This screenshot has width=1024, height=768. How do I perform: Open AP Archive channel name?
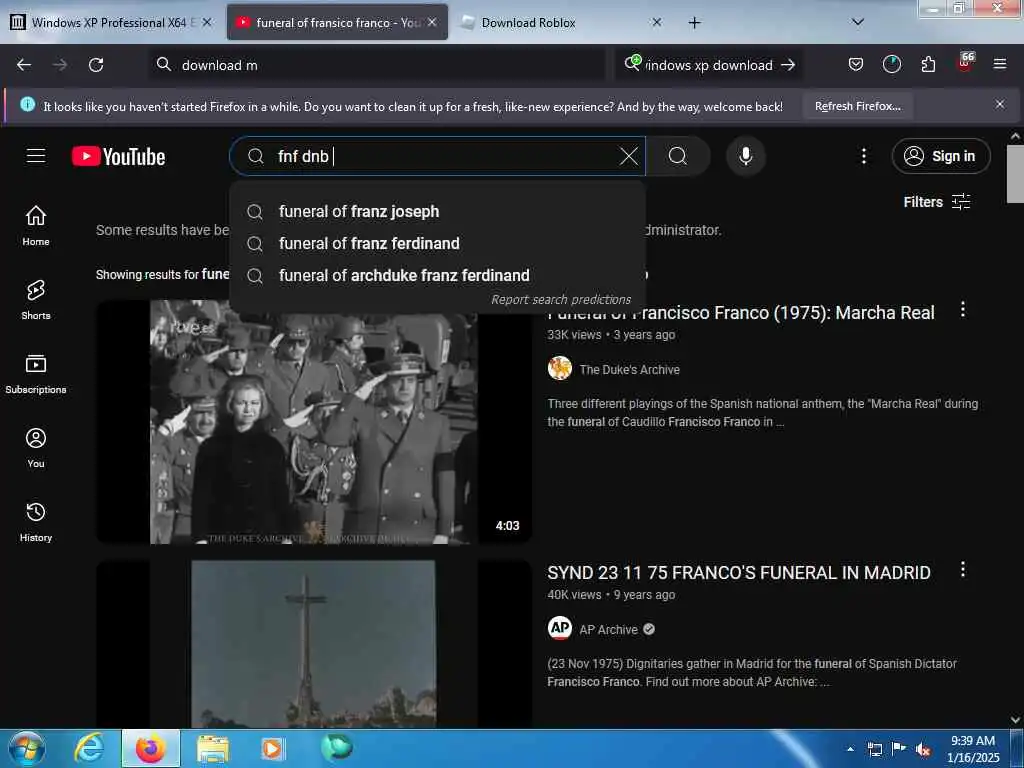tap(609, 630)
